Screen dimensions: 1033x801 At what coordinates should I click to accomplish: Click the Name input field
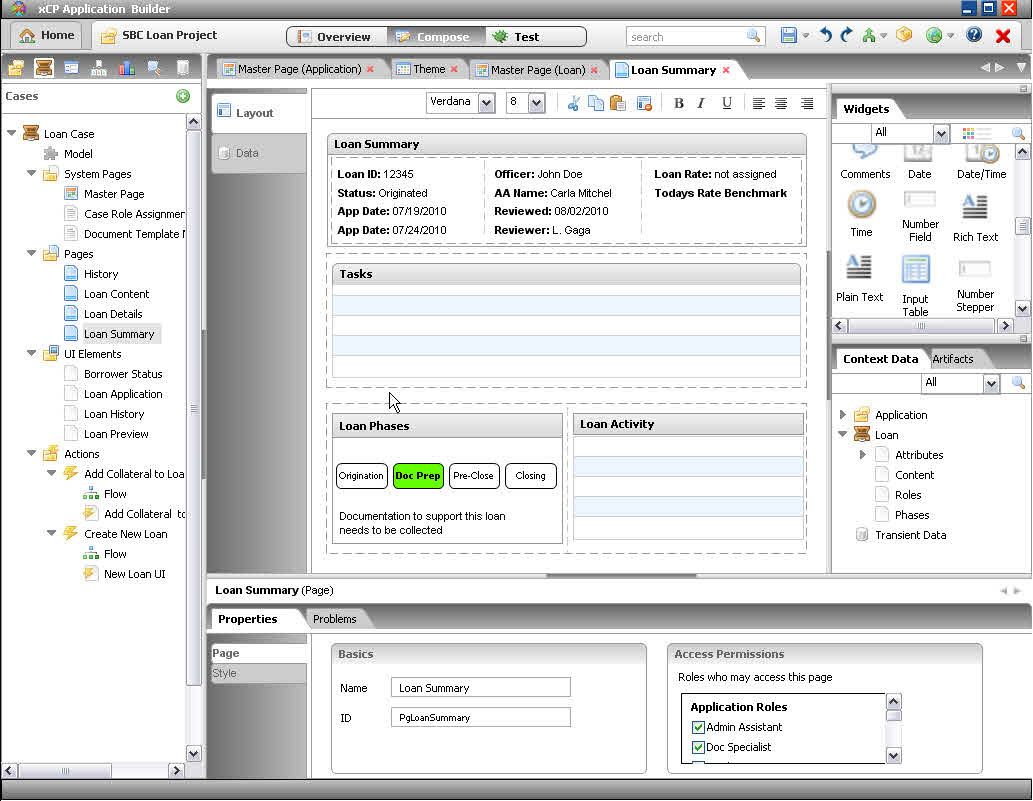click(480, 688)
